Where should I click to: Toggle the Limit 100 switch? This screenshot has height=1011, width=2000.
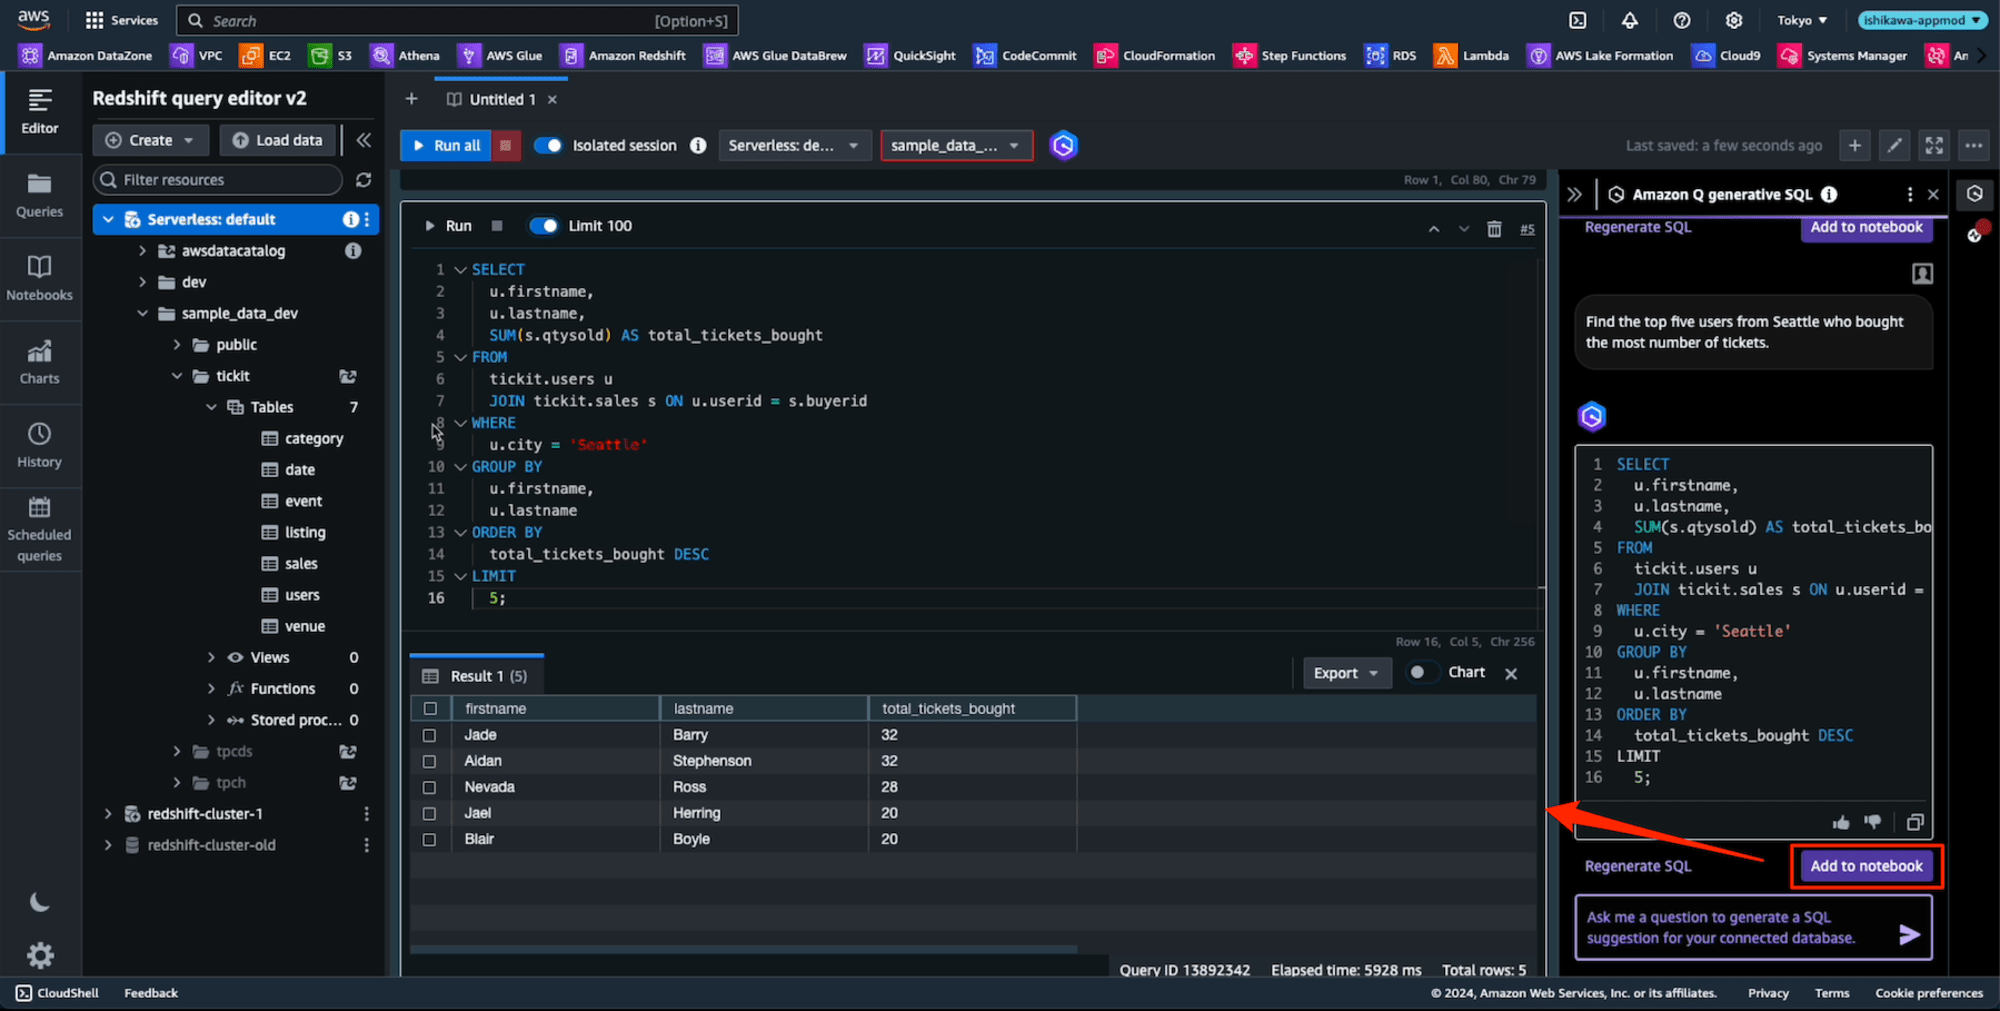point(543,225)
